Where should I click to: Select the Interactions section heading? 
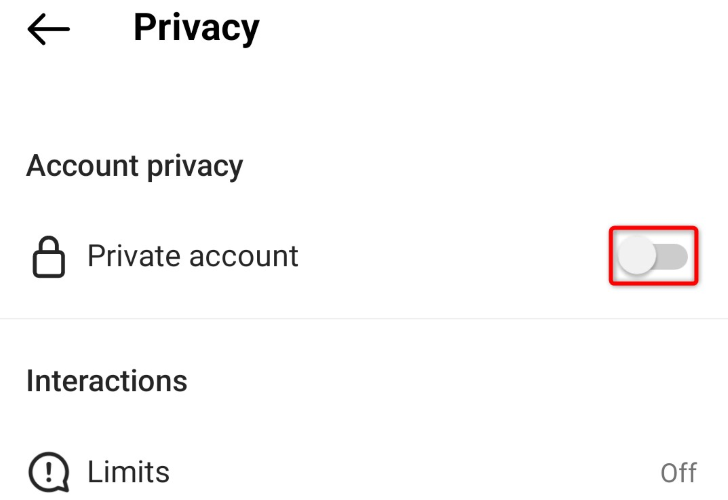click(x=106, y=381)
